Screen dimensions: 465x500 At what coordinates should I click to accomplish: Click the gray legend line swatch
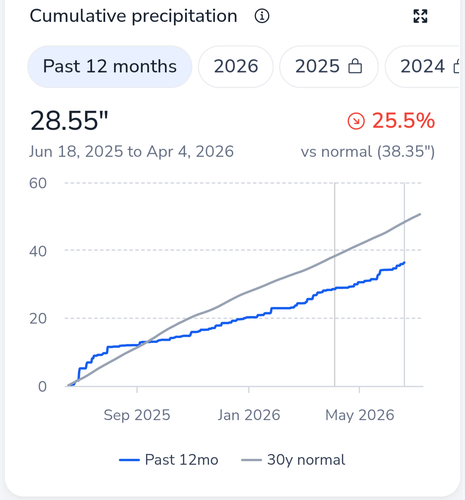(251, 460)
